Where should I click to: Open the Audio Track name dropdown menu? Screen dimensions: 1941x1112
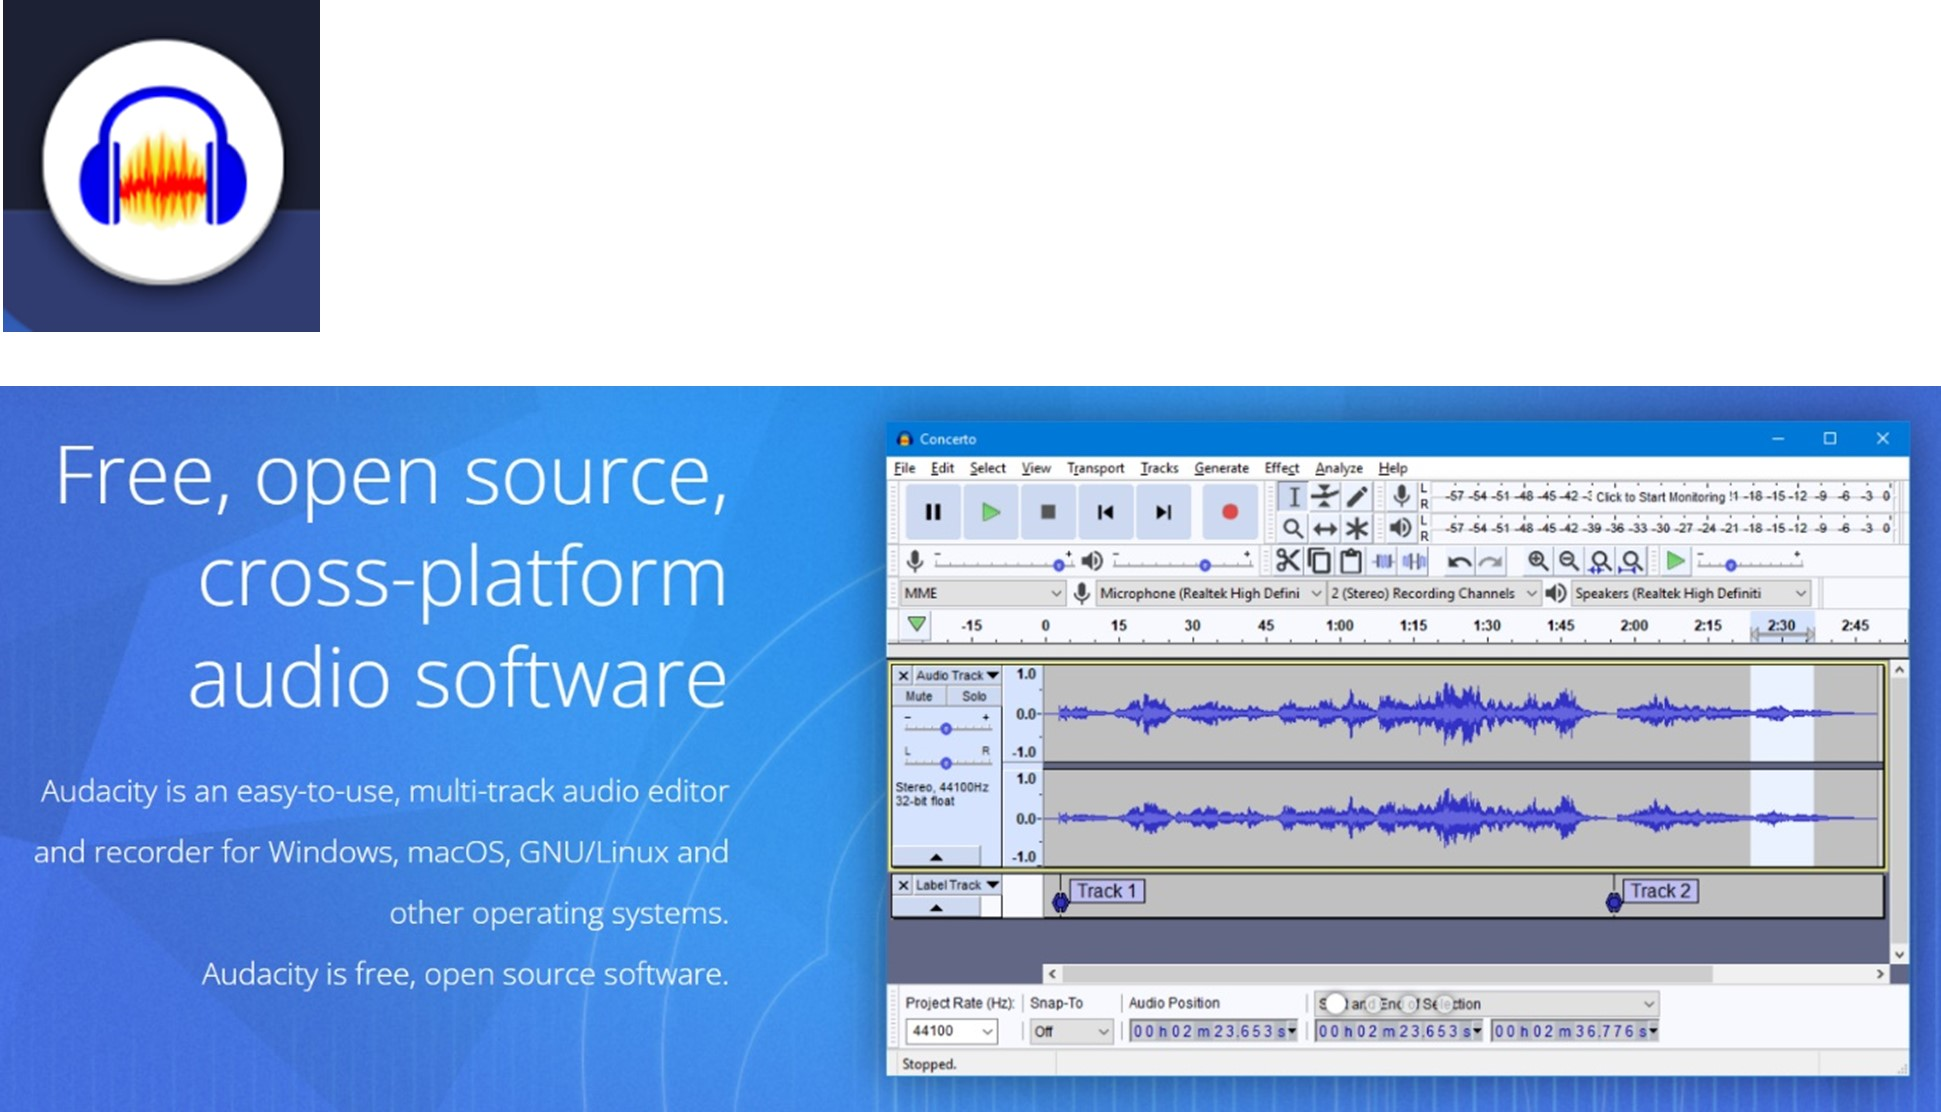[x=957, y=675]
